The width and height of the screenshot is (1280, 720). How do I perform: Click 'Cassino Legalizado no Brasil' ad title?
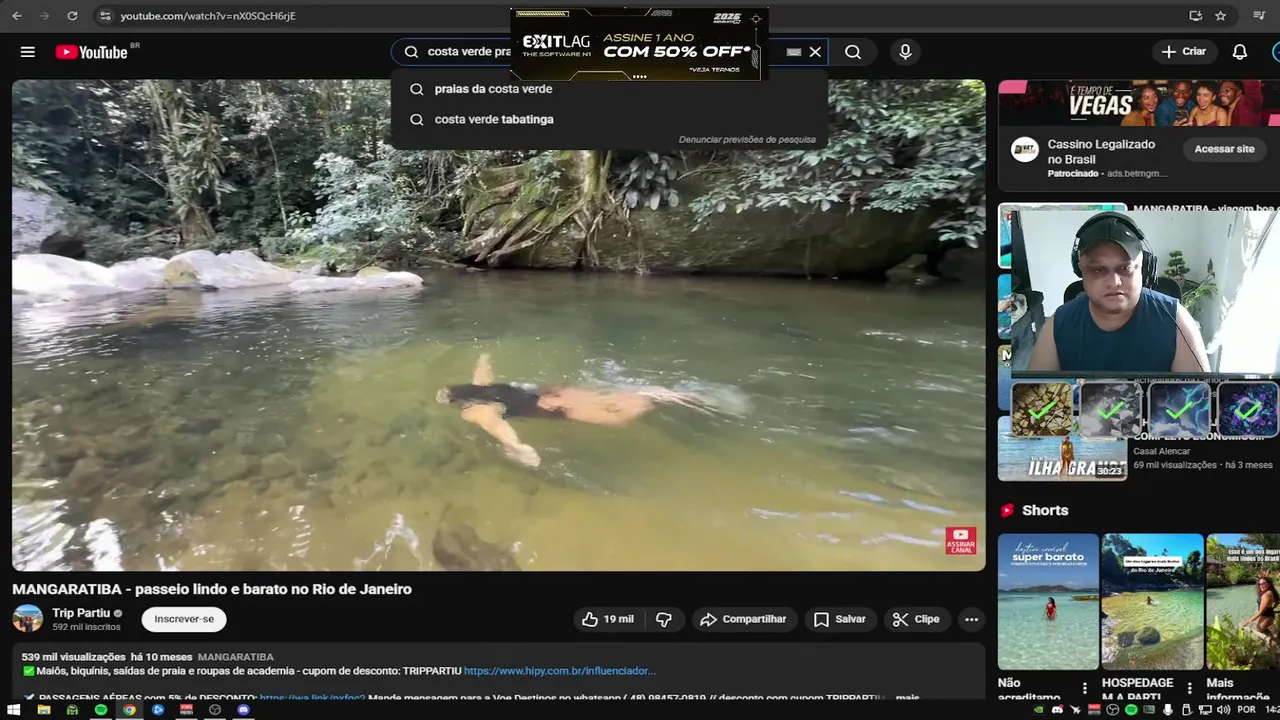(x=1101, y=151)
